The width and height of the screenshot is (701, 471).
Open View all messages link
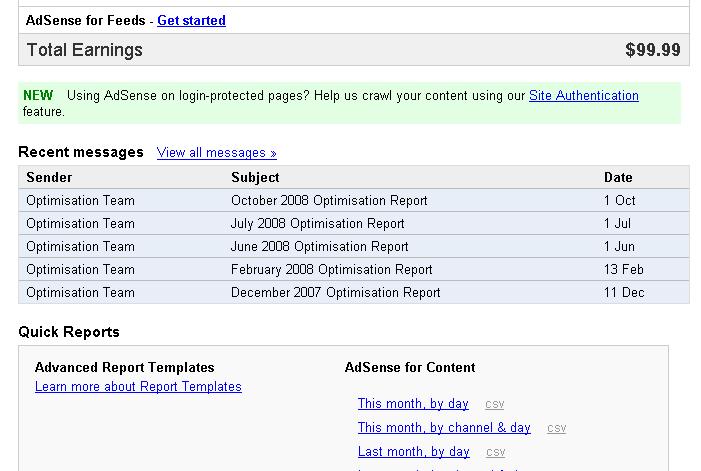click(x=216, y=153)
